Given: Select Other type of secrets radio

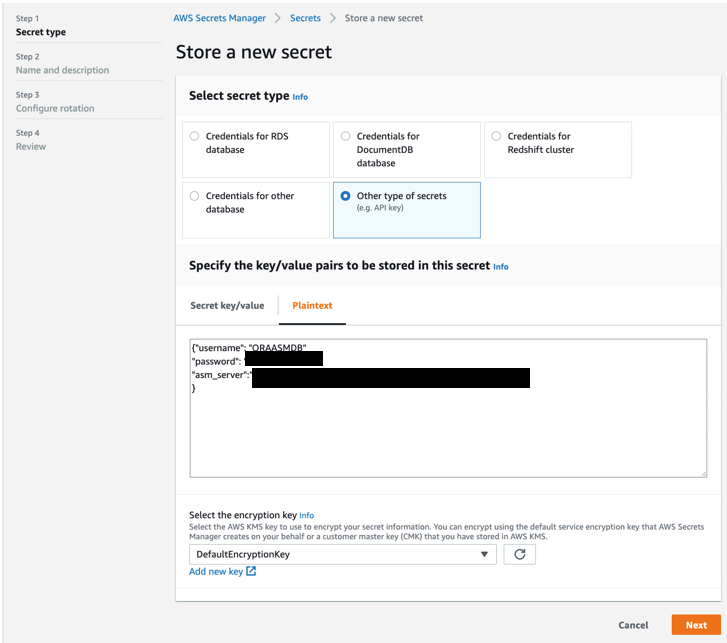Looking at the screenshot, I should pos(345,196).
